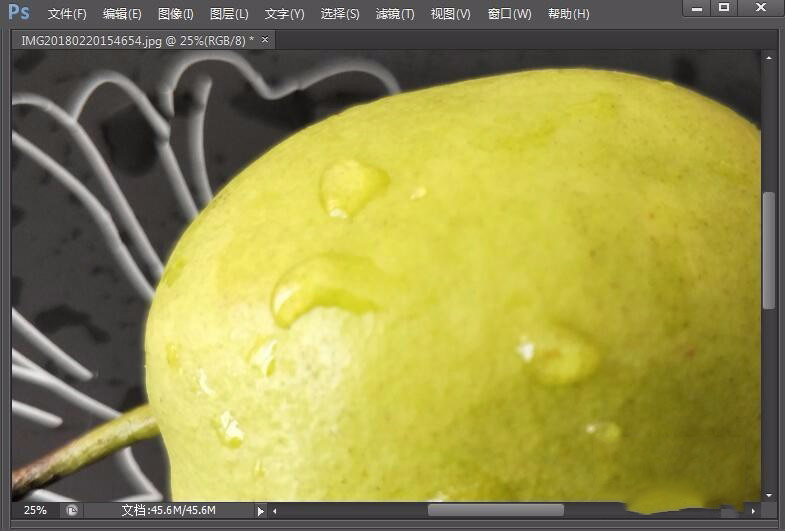
Task: Click the horizontal scrollbar left arrow
Action: pos(275,511)
